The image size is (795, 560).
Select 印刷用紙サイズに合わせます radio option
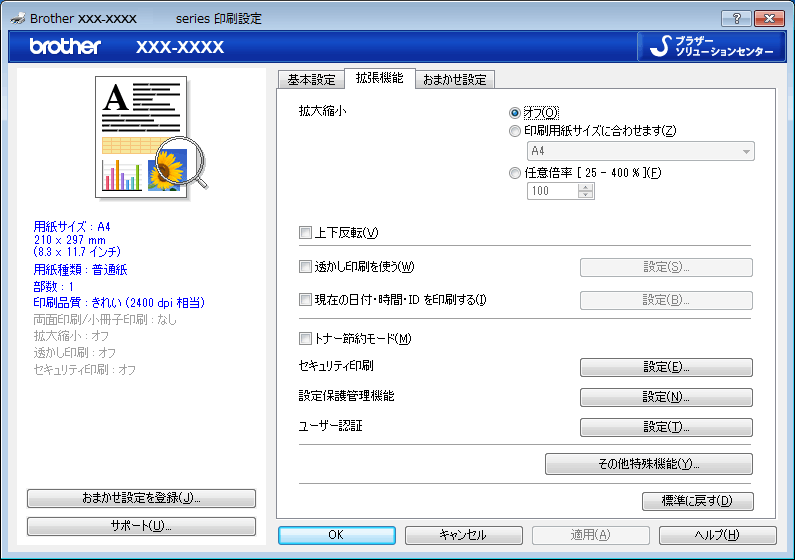coord(515,131)
